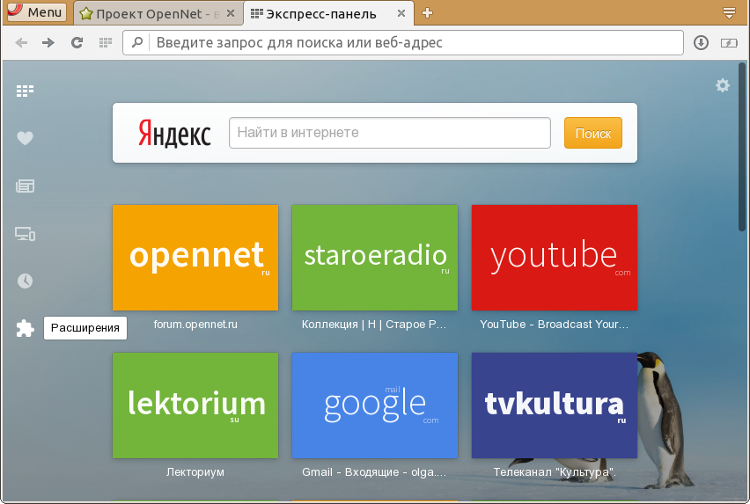Viewport: 750px width, 504px height.
Task: Go back to previous page
Action: (20, 43)
